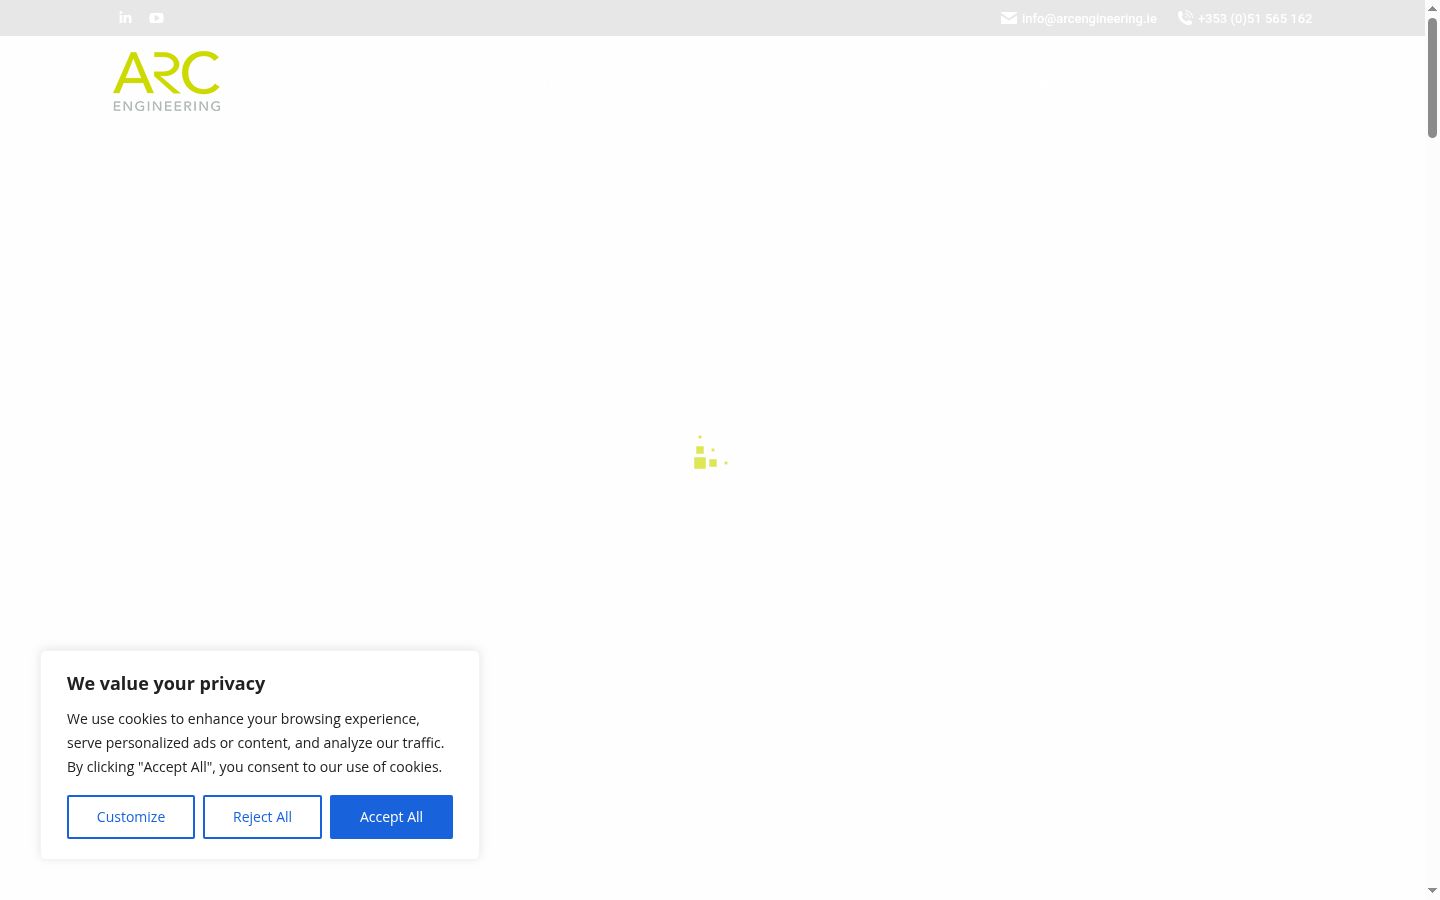The height and width of the screenshot is (900, 1440).
Task: Click the ARC Engineering logo
Action: (167, 81)
